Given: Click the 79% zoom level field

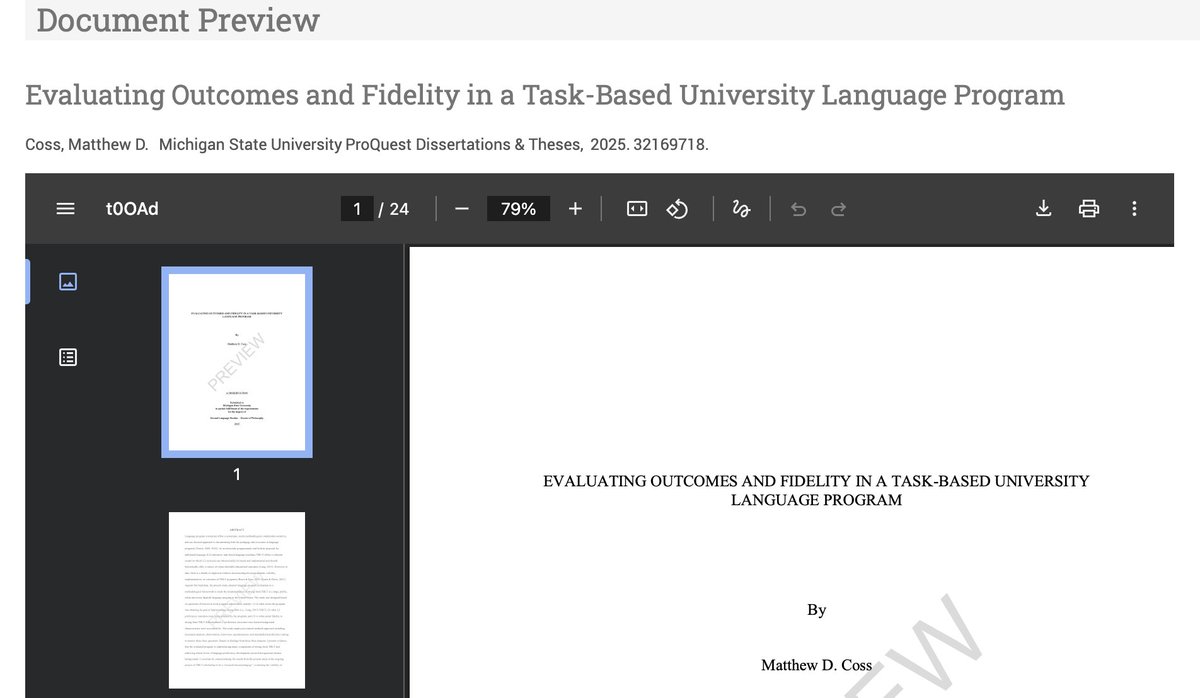Looking at the screenshot, I should [x=518, y=209].
